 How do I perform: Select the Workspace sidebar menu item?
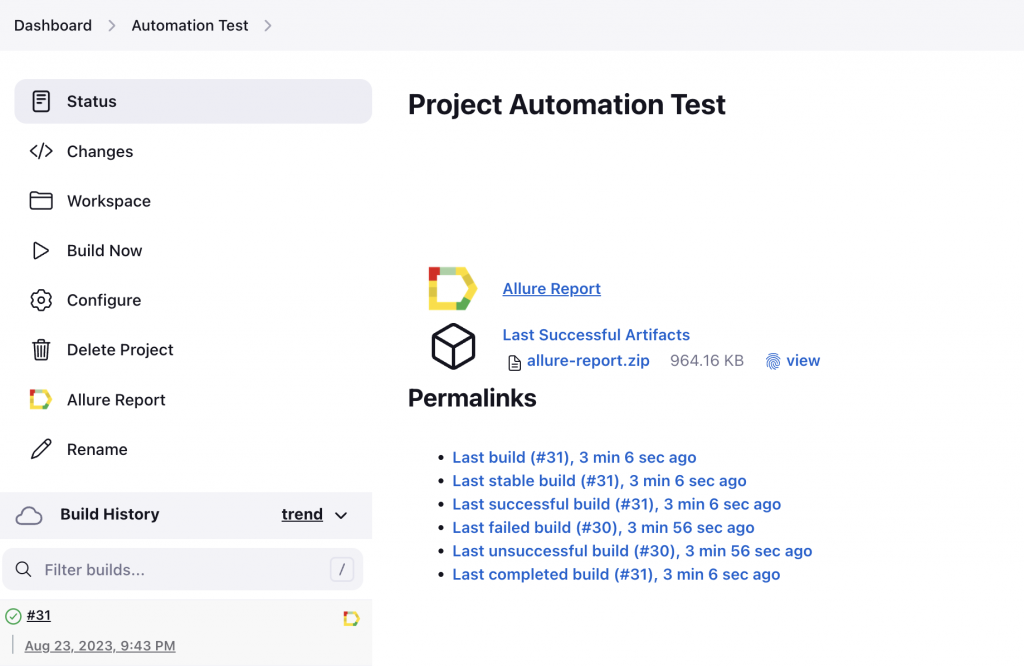click(108, 201)
